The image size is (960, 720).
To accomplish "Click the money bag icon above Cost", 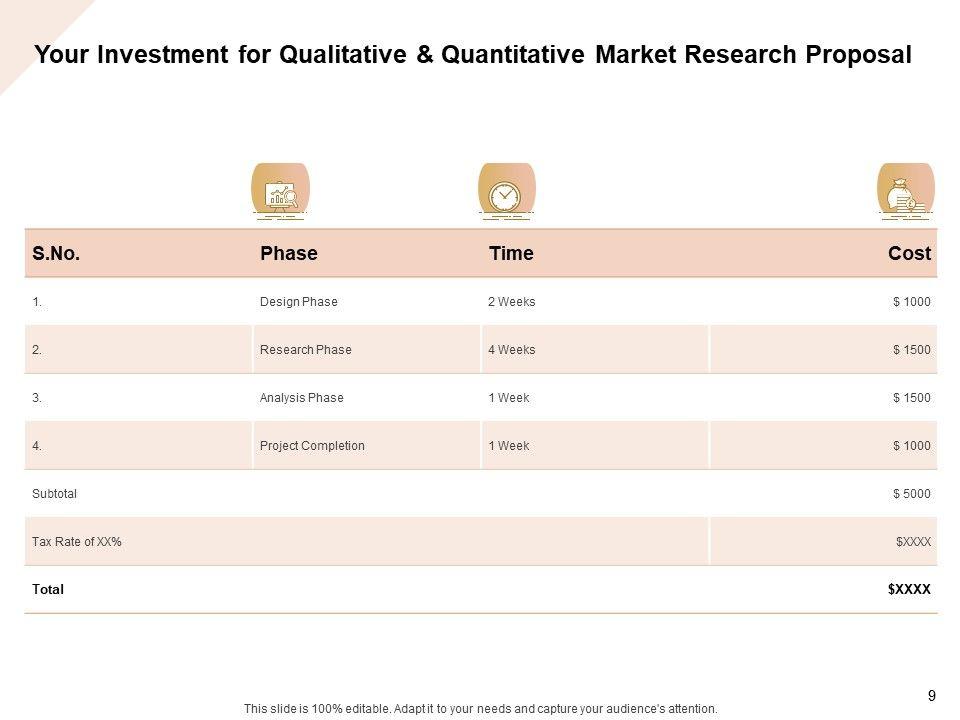I will coord(905,190).
